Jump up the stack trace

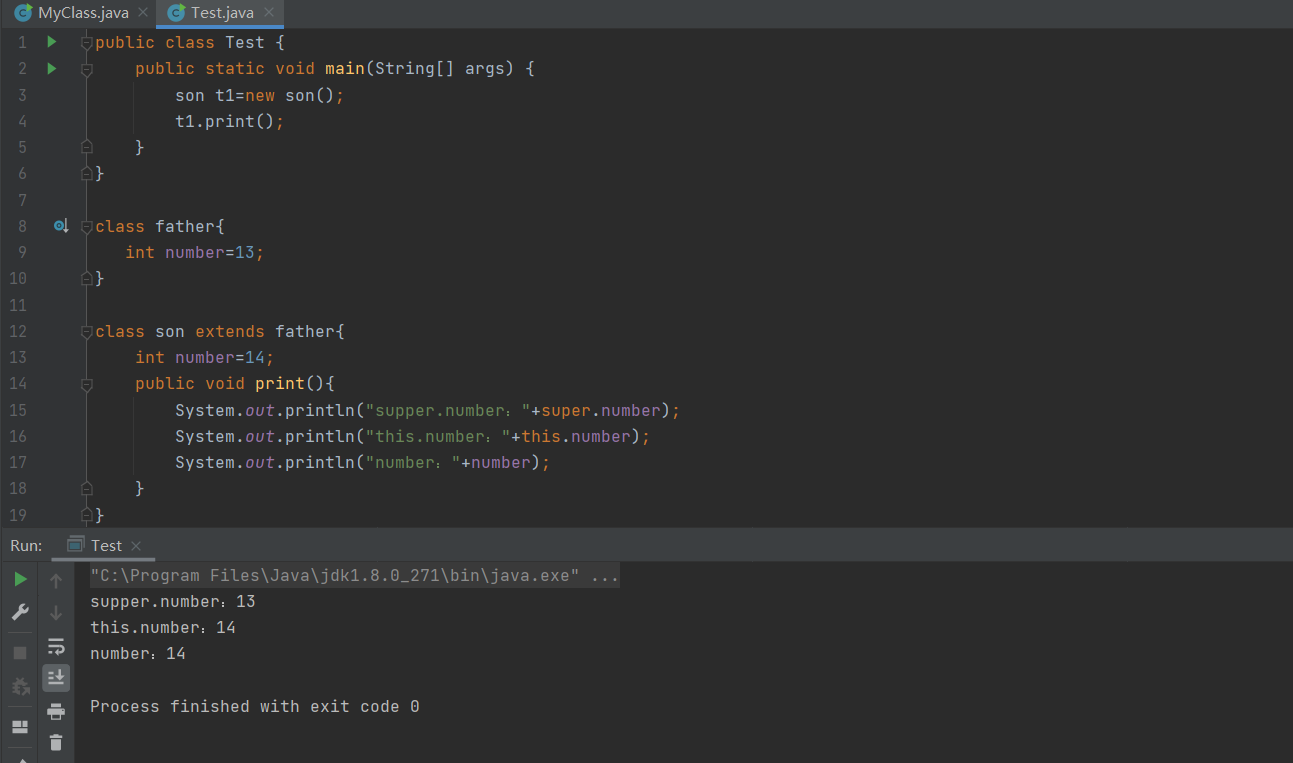[56, 580]
